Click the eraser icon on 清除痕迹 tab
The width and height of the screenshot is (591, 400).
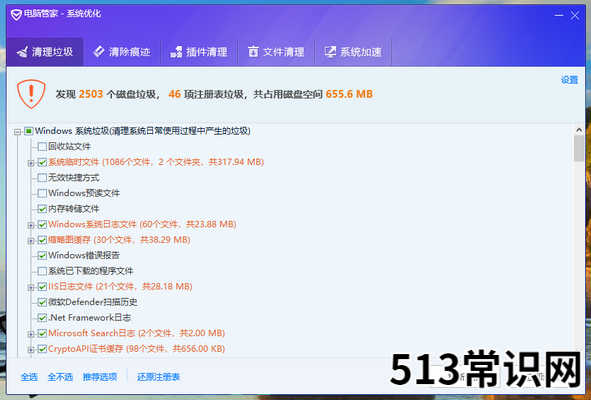click(99, 52)
